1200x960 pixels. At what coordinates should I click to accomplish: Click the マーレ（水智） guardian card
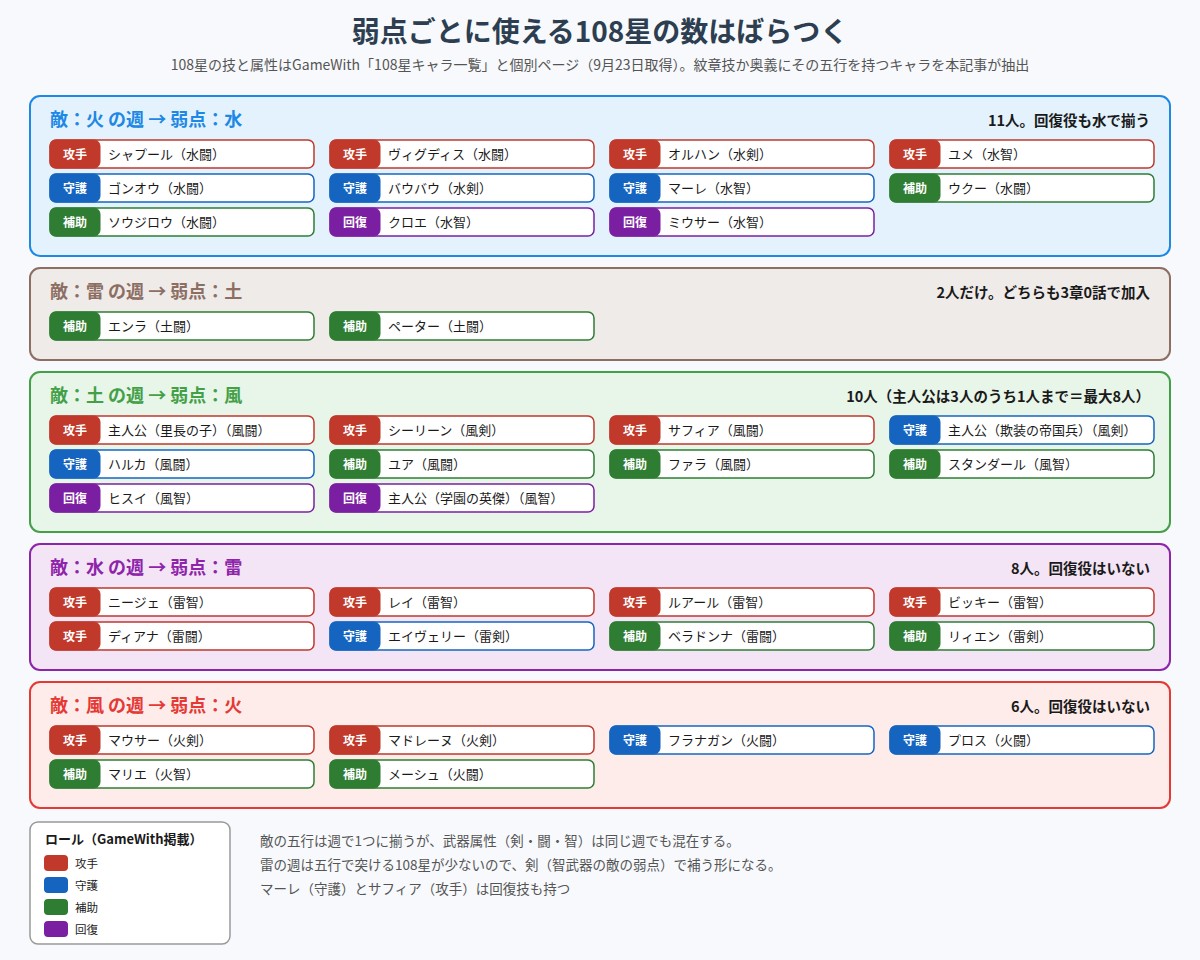742,188
